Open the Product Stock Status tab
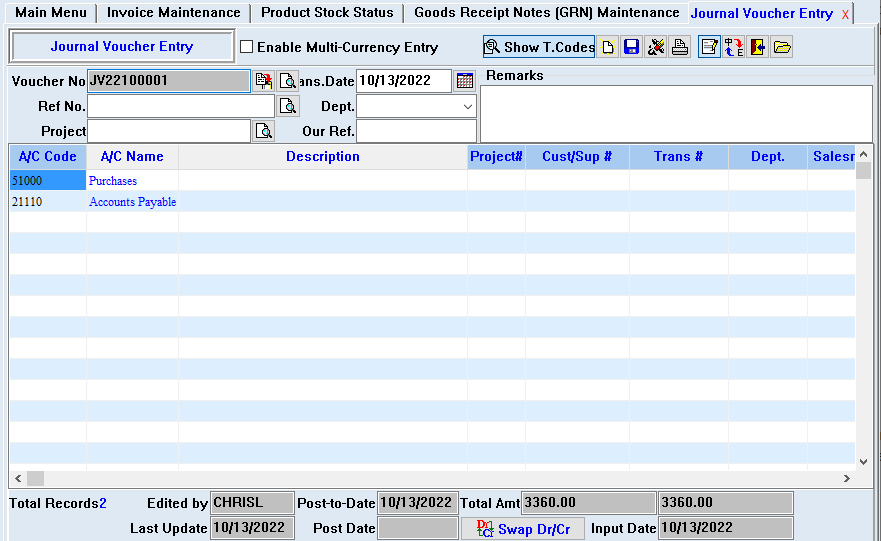Image resolution: width=881 pixels, height=541 pixels. pos(327,13)
